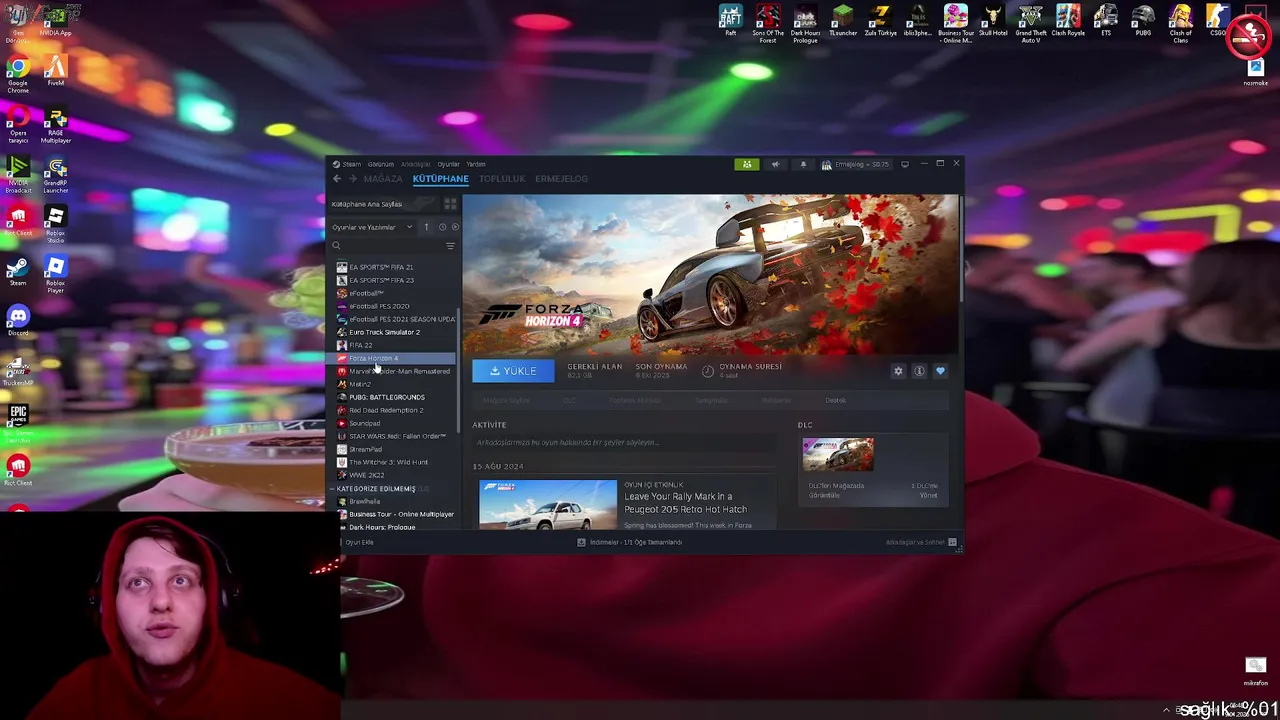
Task: Click the Steam back navigation arrow
Action: pos(337,179)
